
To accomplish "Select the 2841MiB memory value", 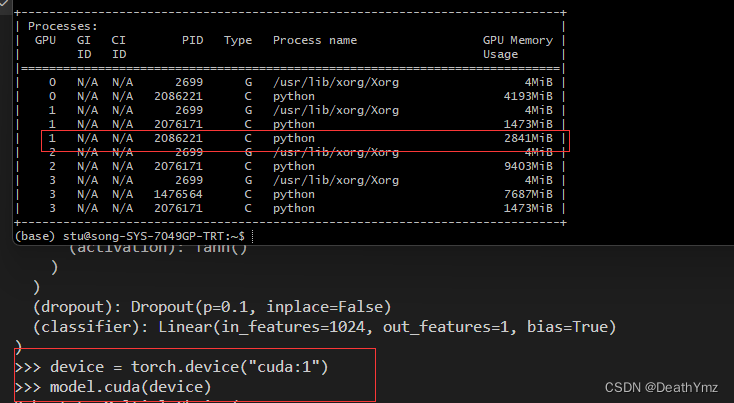I will [528, 138].
